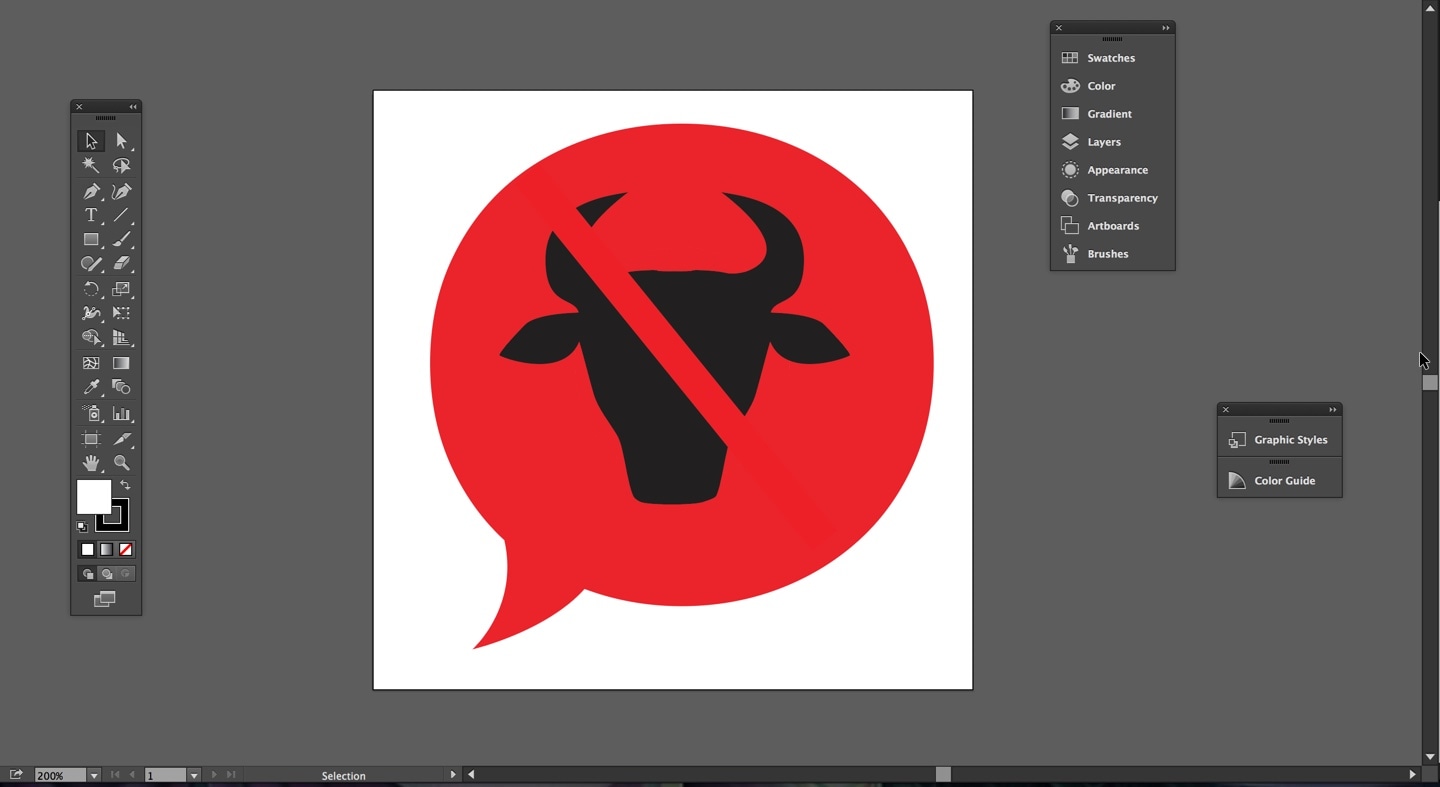Expand the Graphic Styles panel dock
The image size is (1440, 787).
coord(1332,410)
